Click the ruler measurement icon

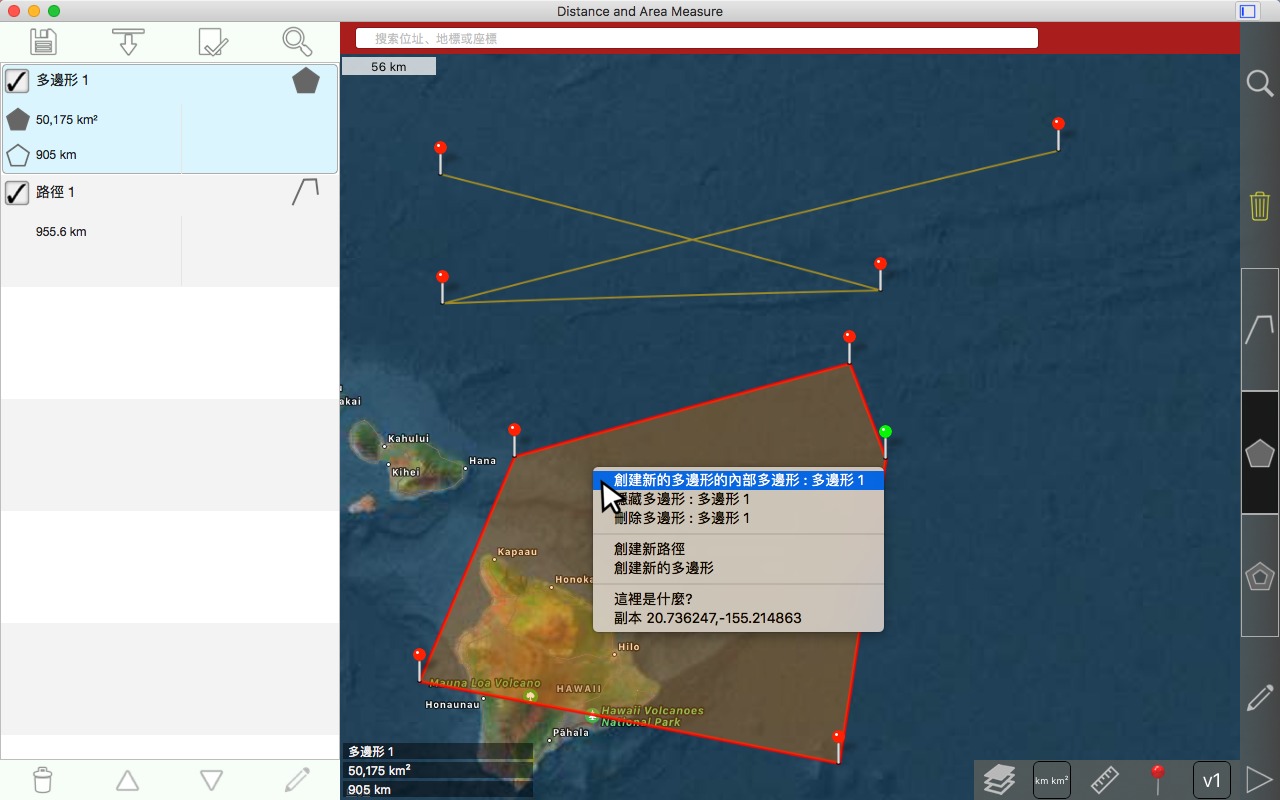pyautogui.click(x=1104, y=779)
